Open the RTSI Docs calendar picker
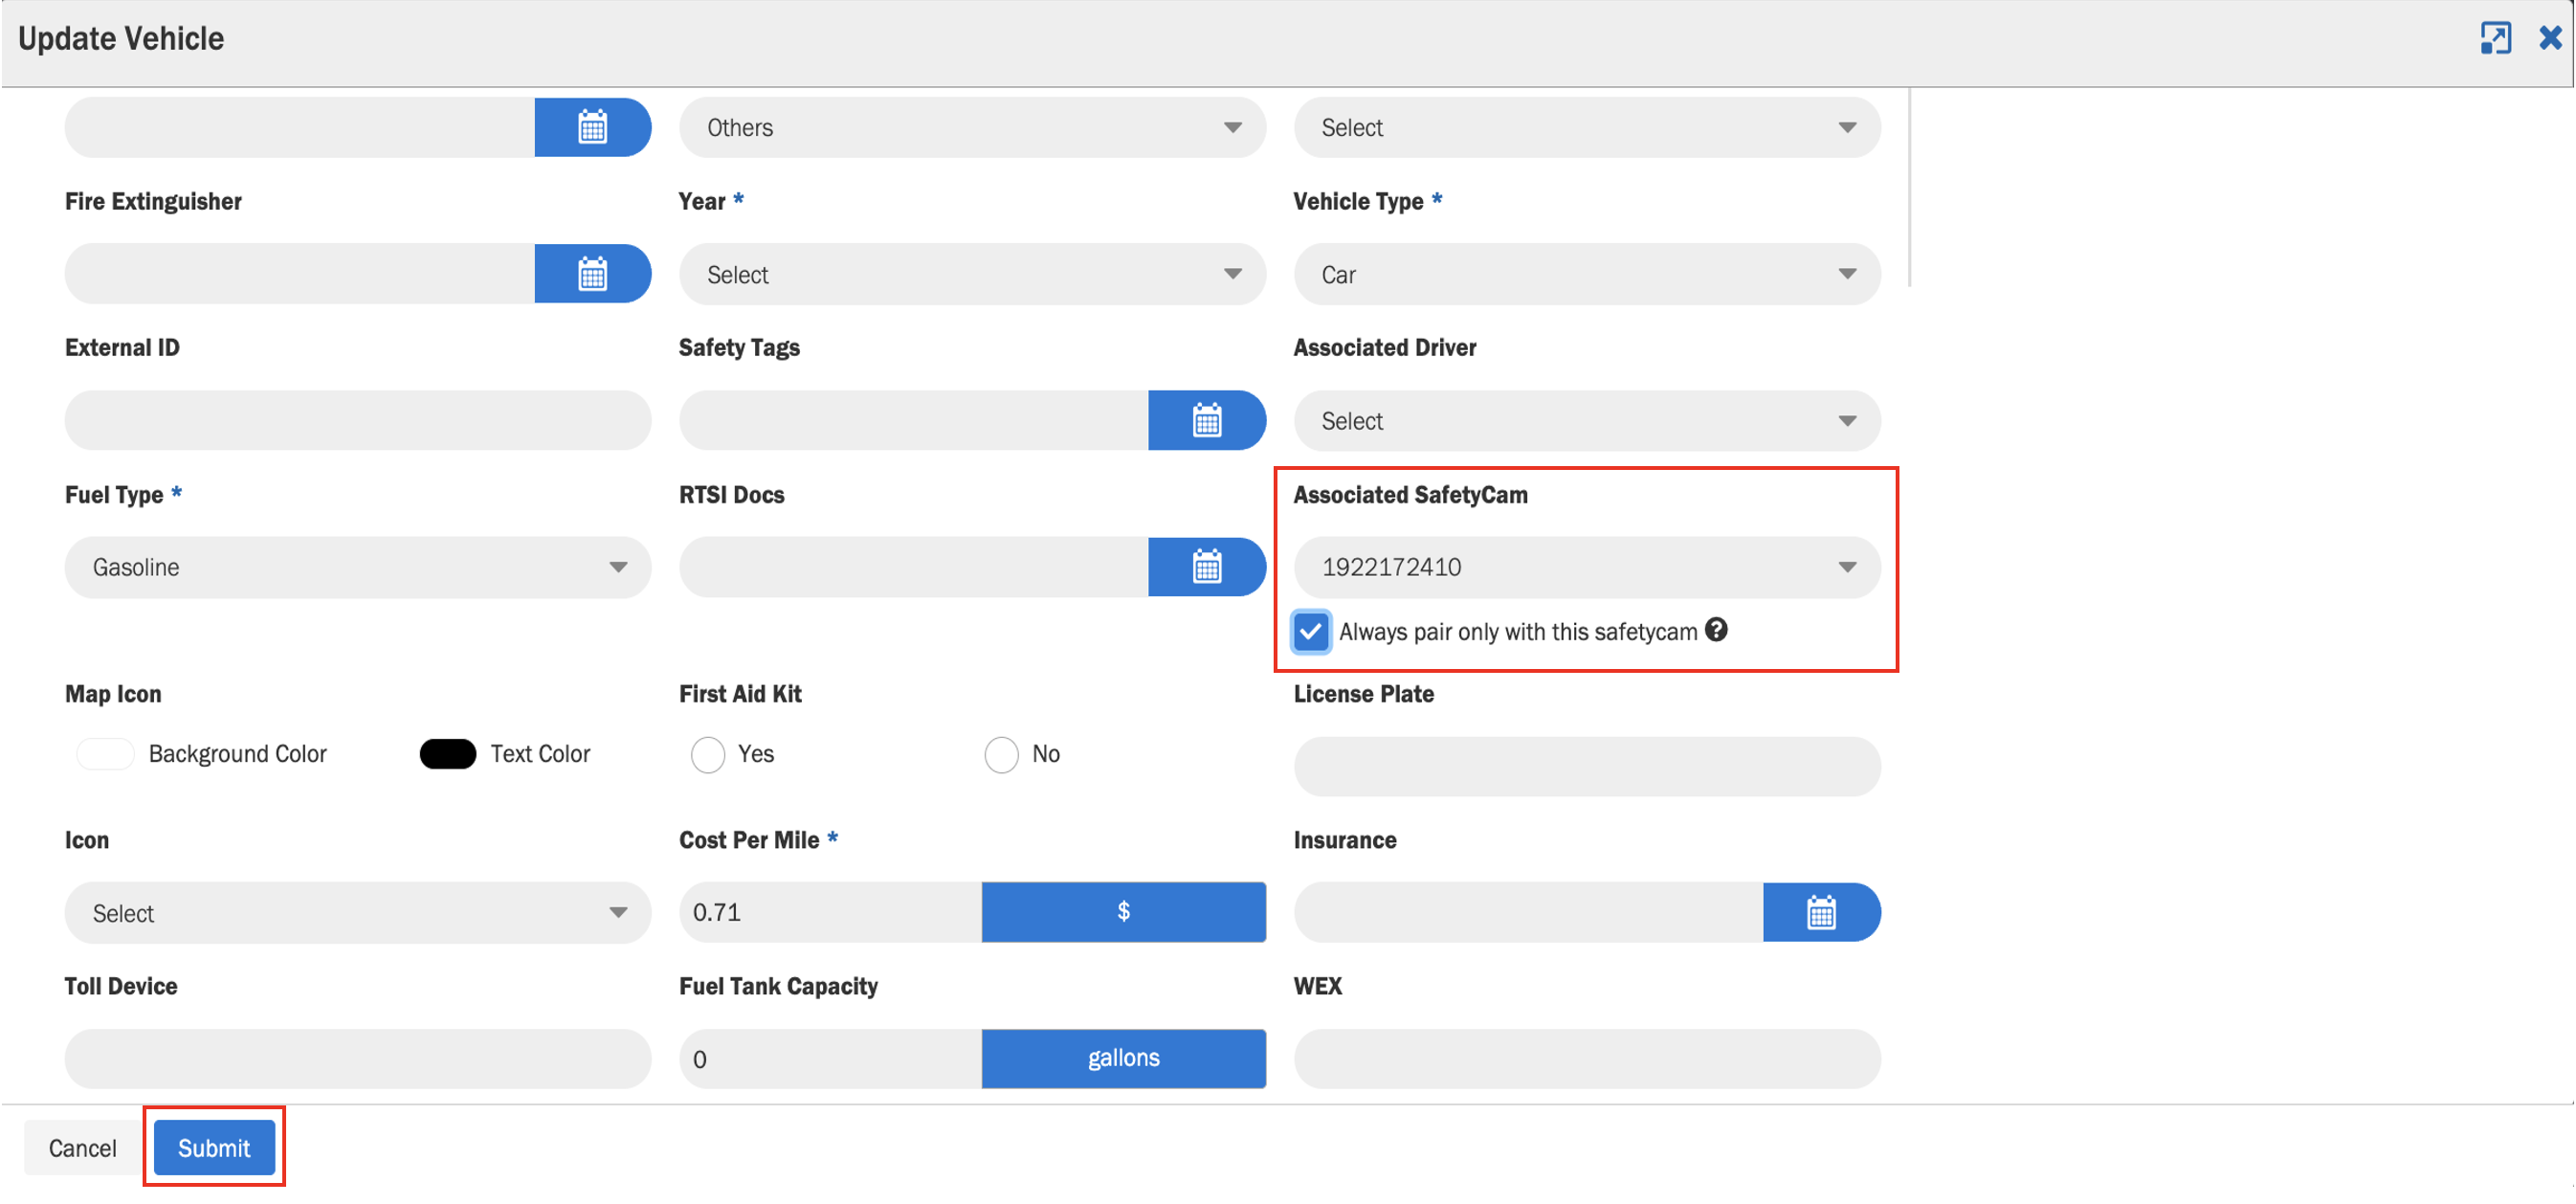 click(1206, 567)
